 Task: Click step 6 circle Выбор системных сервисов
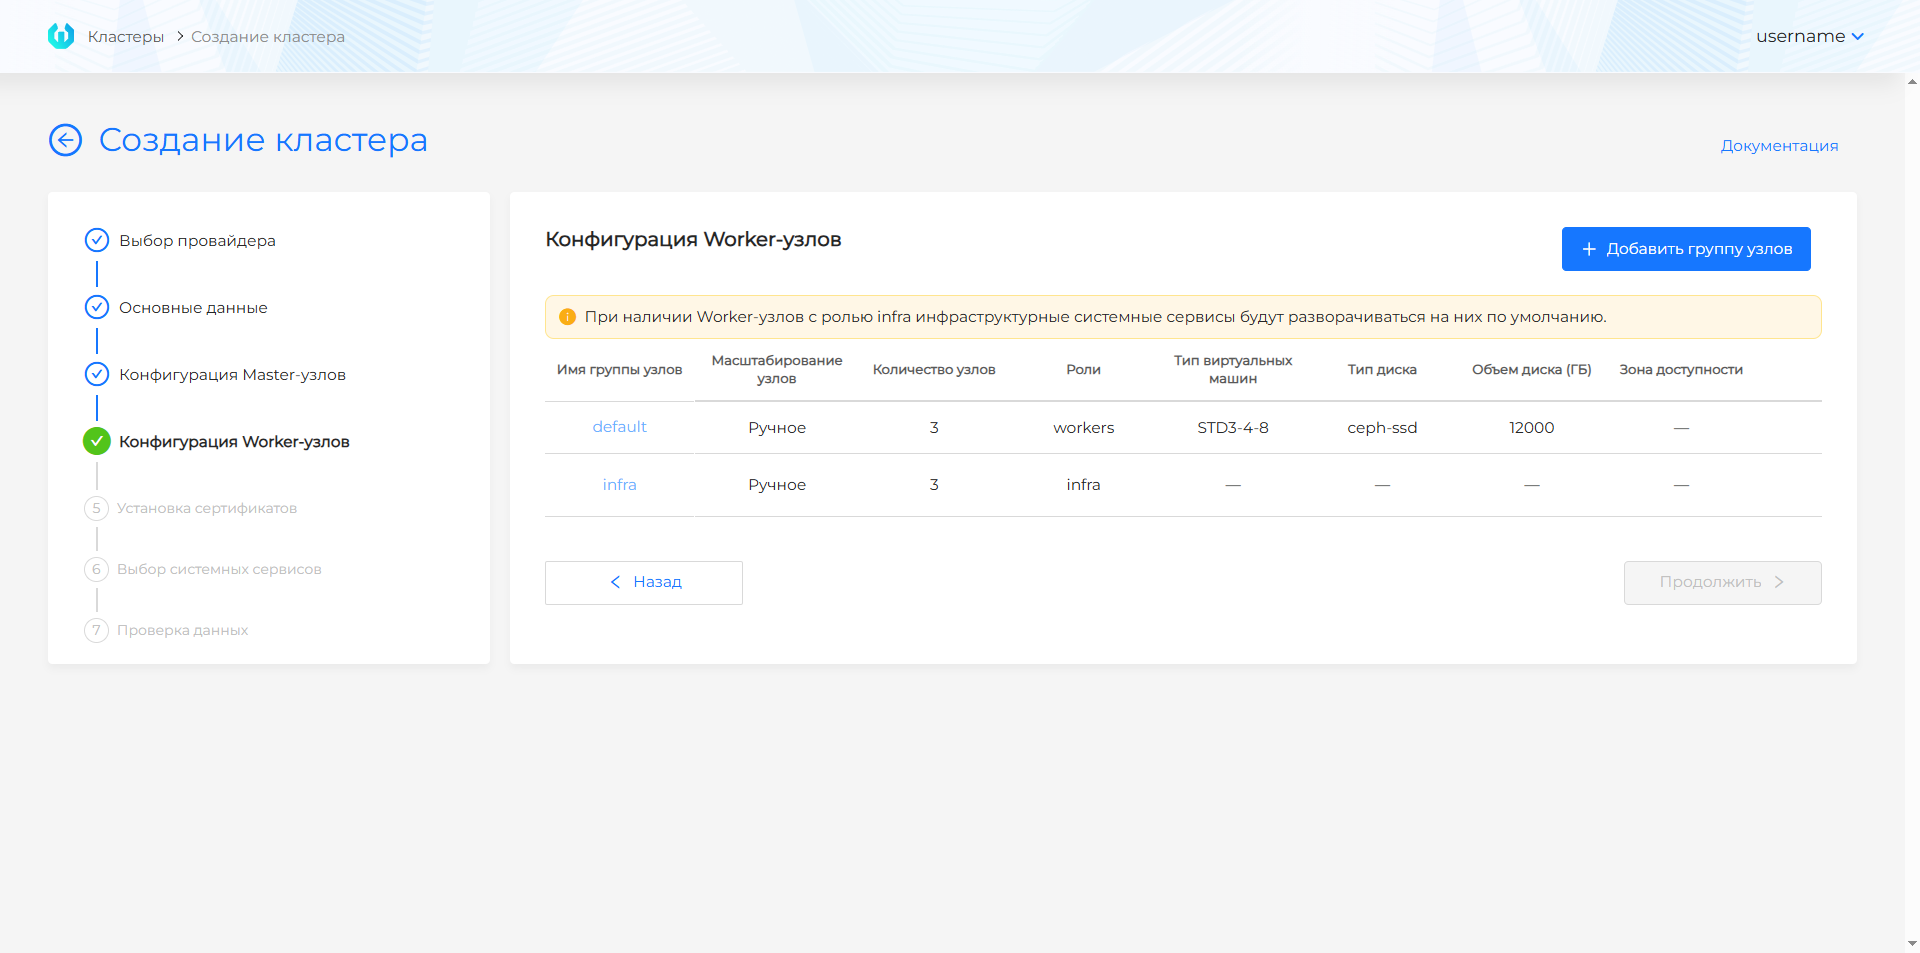point(96,569)
